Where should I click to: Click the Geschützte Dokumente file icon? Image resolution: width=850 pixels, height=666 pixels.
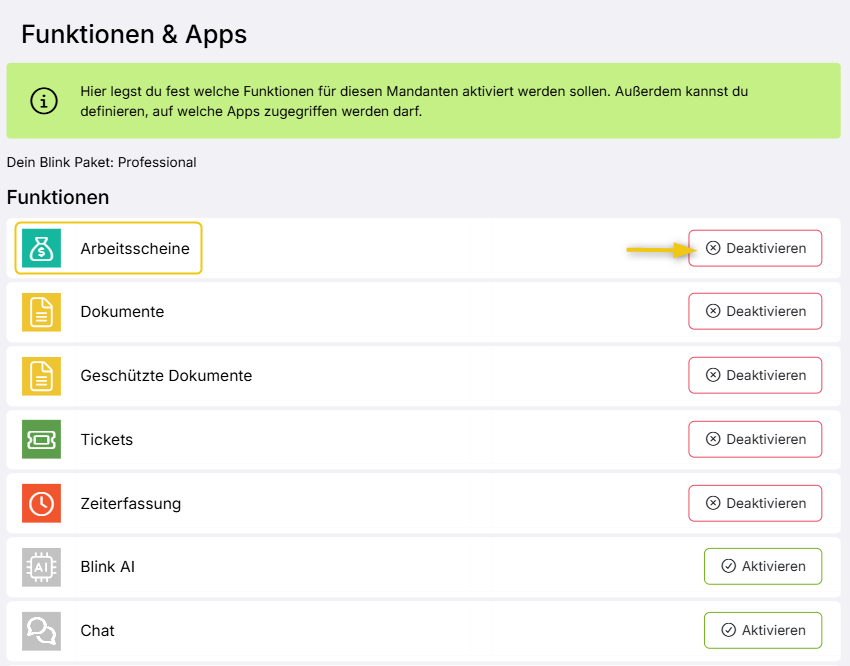click(x=41, y=376)
